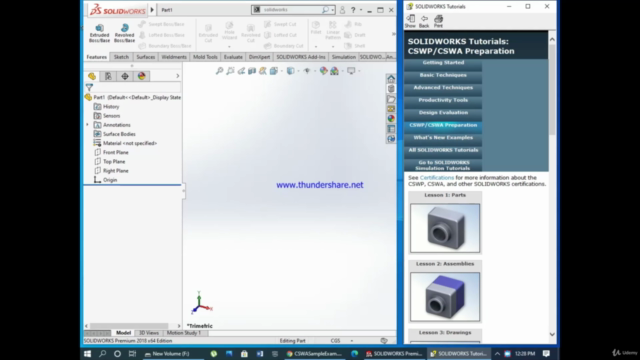Click the View Settings monitor icon
640x360 pixels.
tap(351, 71)
